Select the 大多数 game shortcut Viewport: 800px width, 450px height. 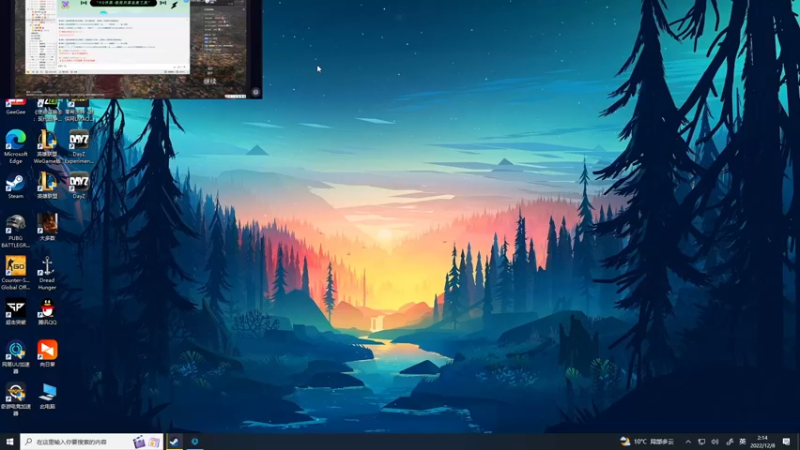[47, 228]
